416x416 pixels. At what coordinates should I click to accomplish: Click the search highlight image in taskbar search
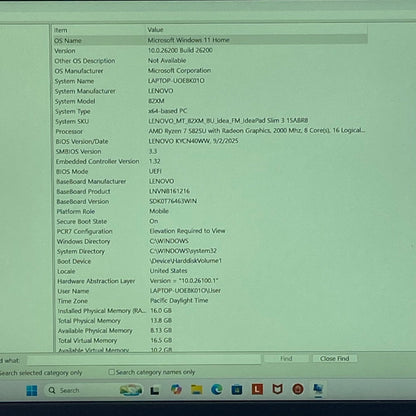(x=131, y=390)
